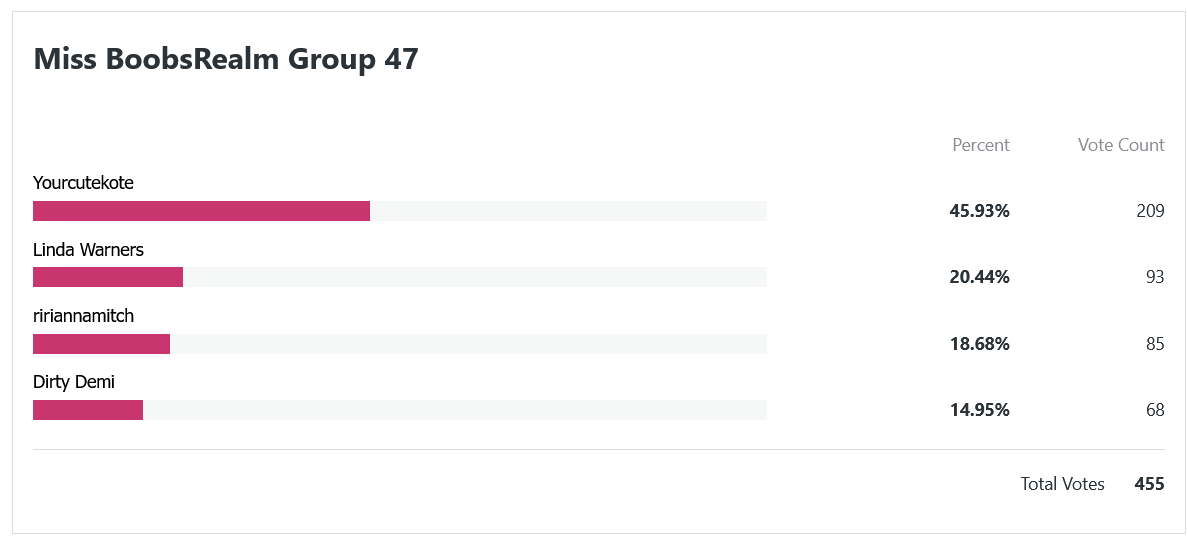This screenshot has height=537, width=1187.
Task: Click the 455 total votes number
Action: 1149,483
